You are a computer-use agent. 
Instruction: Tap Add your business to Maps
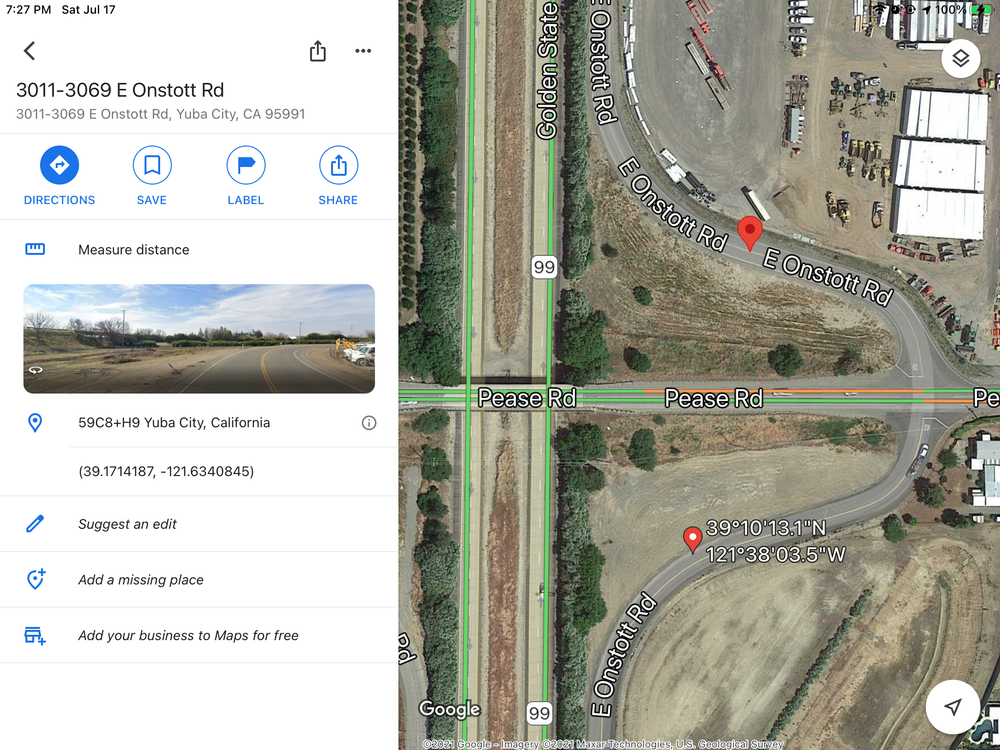[x=199, y=635]
